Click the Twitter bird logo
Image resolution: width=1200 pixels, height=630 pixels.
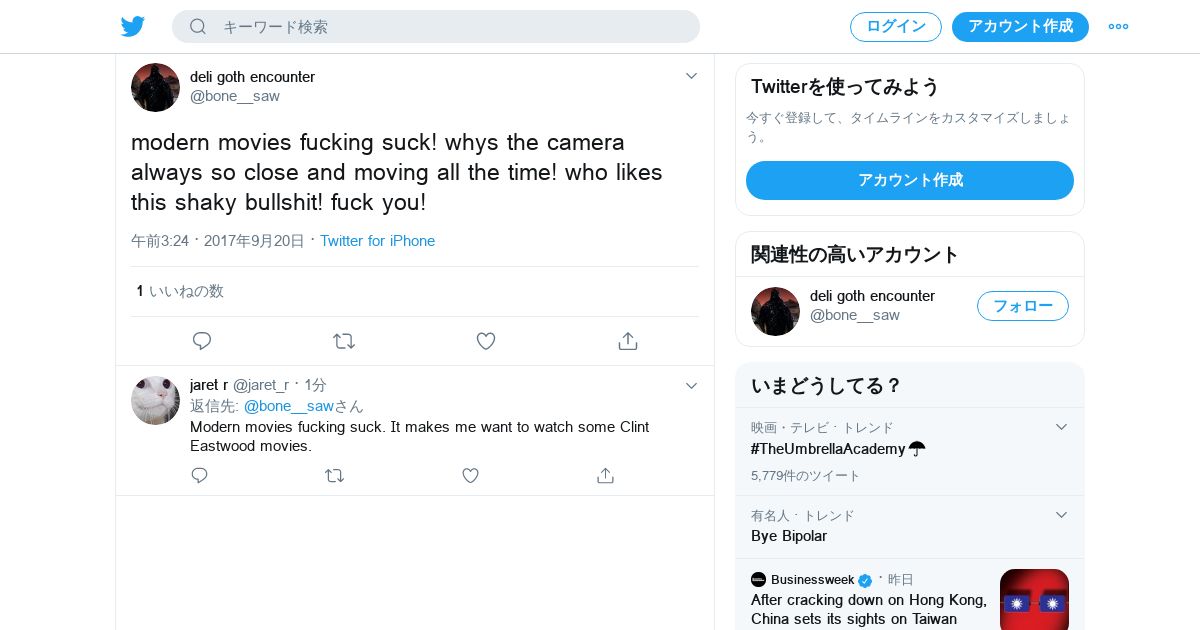click(x=133, y=27)
